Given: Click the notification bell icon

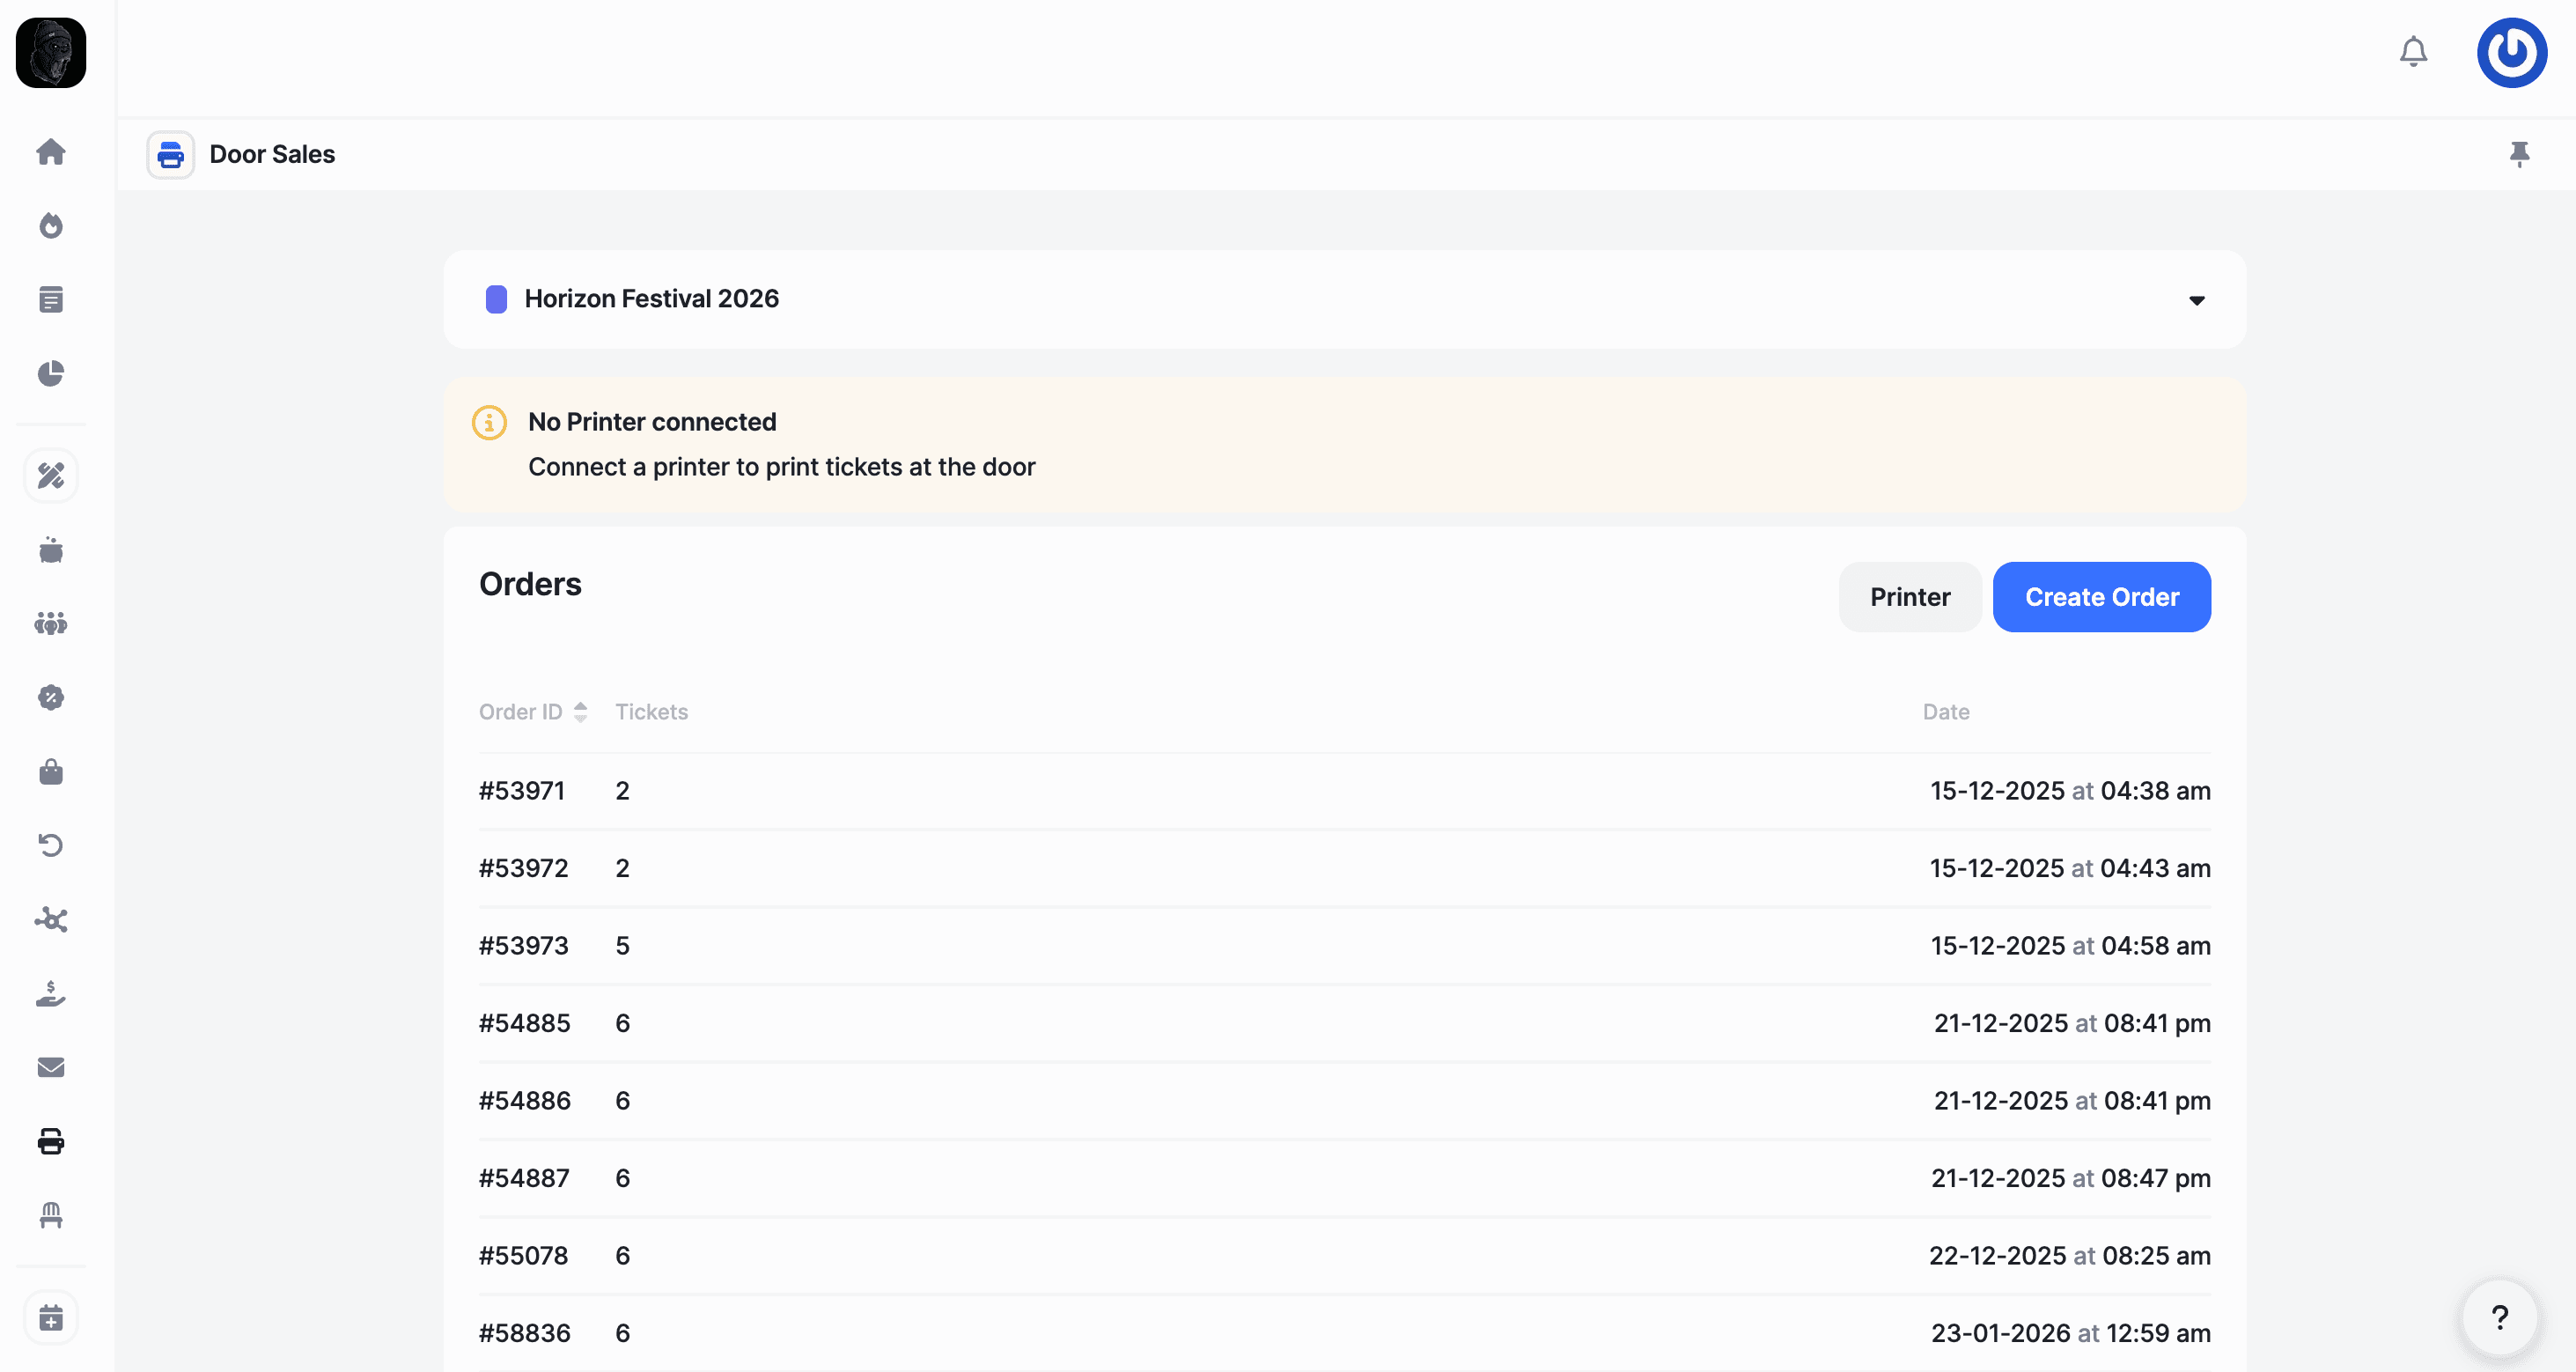Looking at the screenshot, I should pyautogui.click(x=2413, y=52).
